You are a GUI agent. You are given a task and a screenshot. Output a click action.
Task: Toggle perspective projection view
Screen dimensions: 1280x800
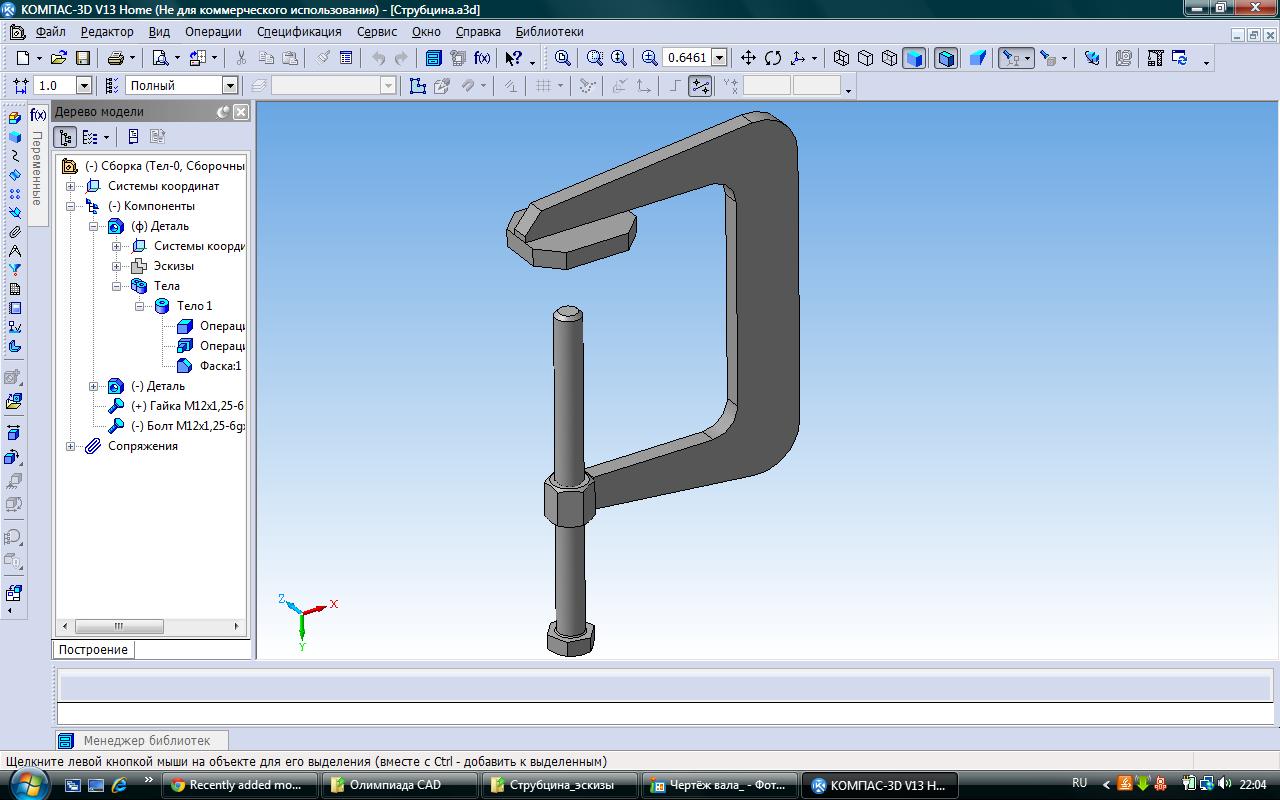pyautogui.click(x=978, y=58)
